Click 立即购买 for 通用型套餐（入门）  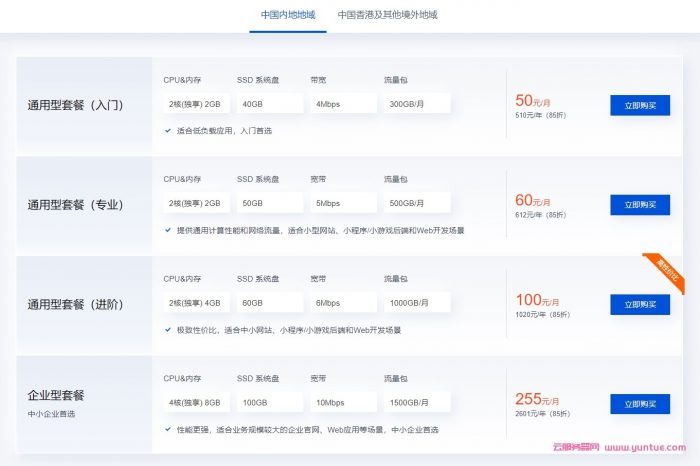pos(640,105)
